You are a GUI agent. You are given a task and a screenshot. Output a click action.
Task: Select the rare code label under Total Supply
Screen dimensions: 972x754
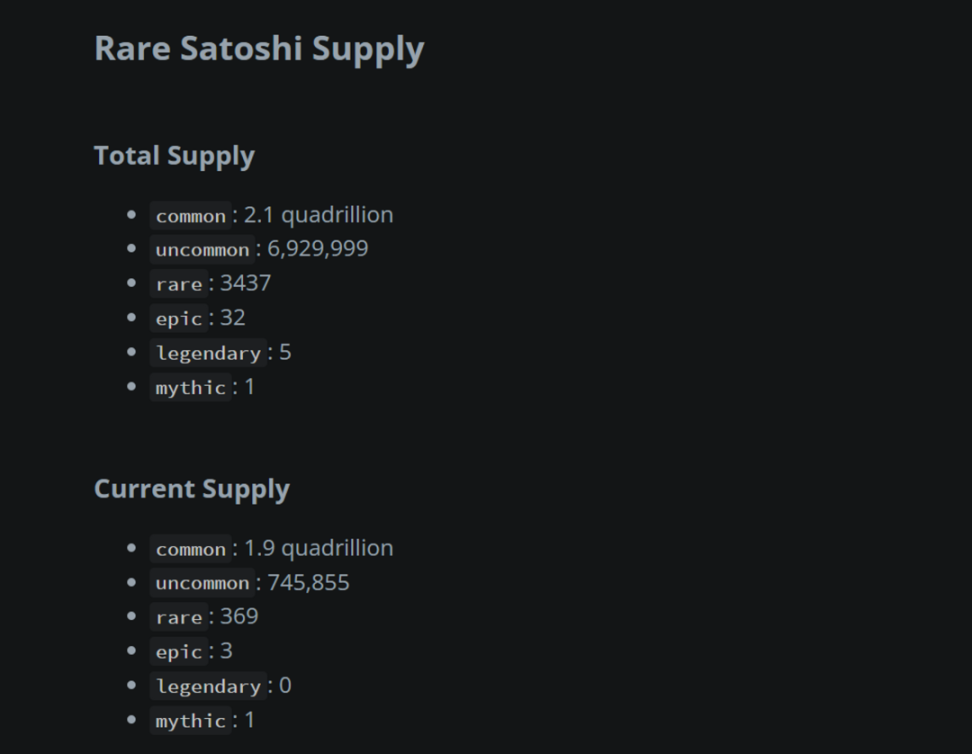179,284
